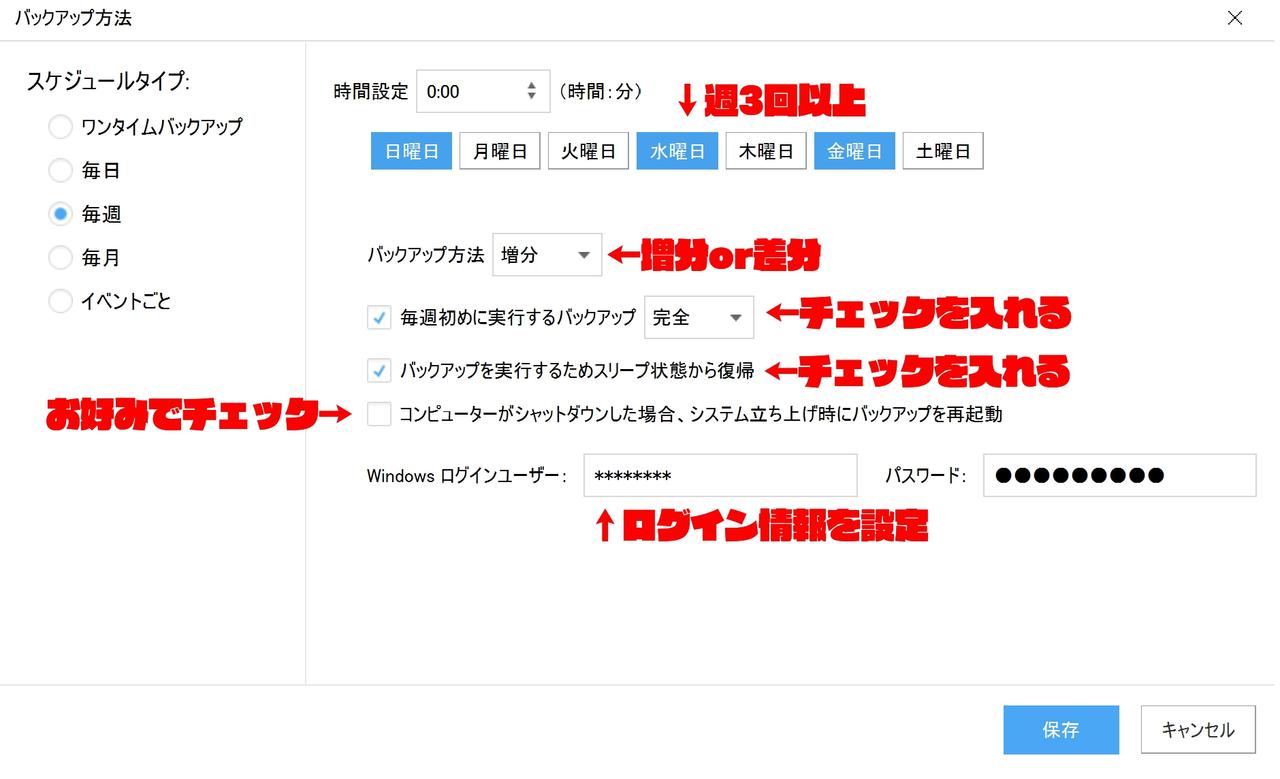Toggle 日曜日 day button
This screenshot has width=1280, height=779.
point(412,151)
